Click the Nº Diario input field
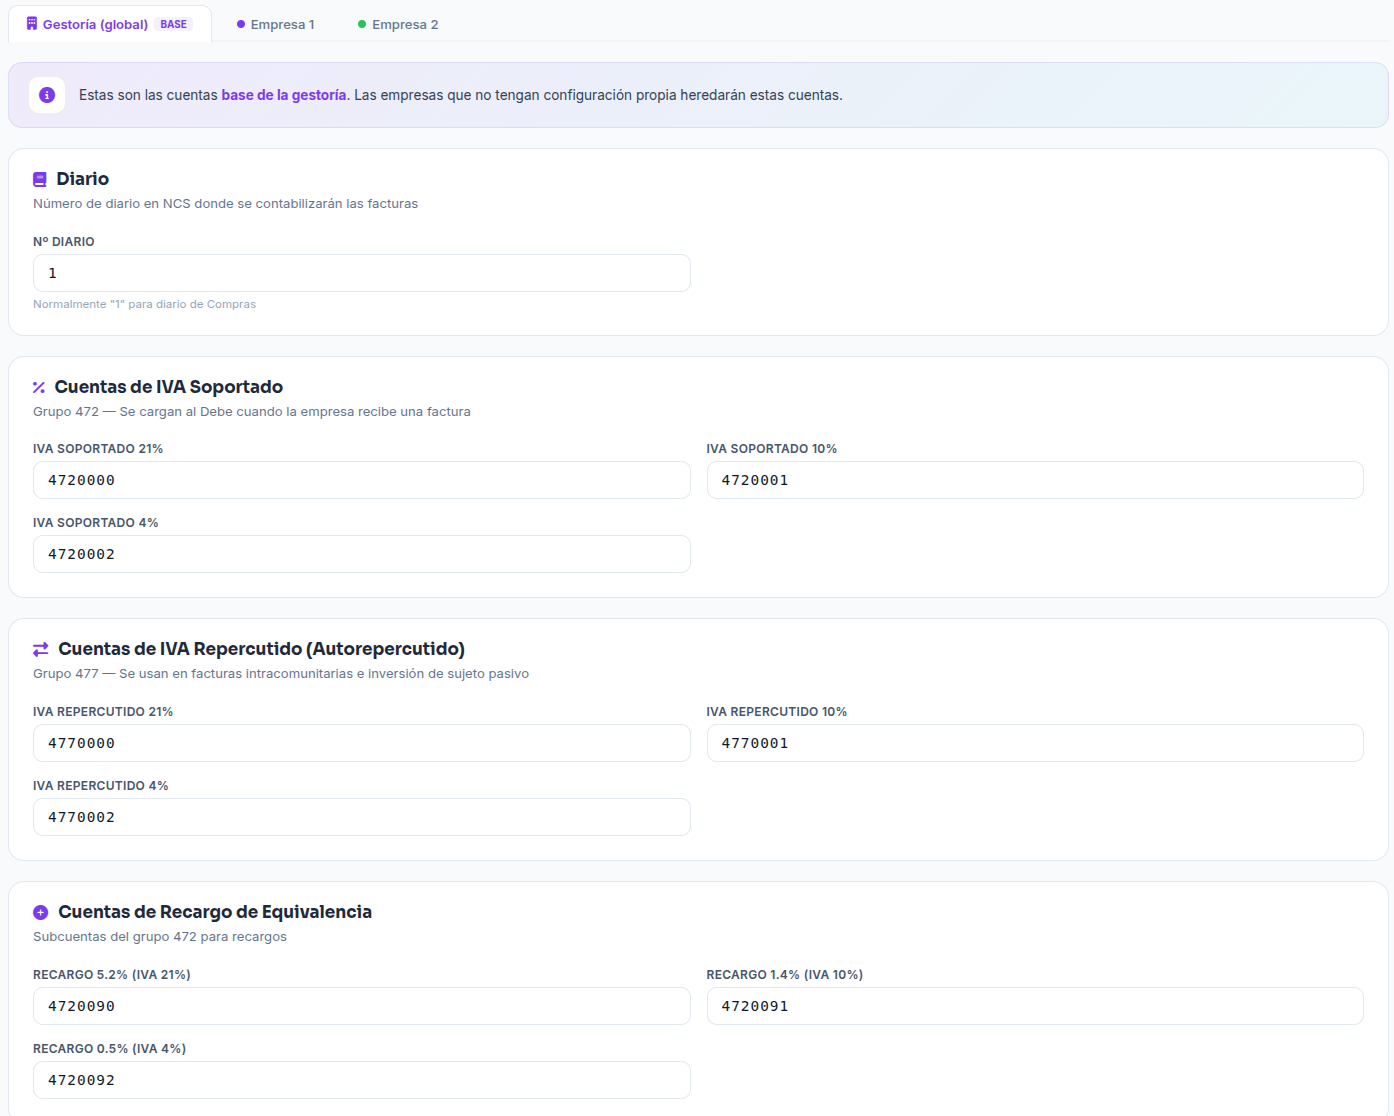Viewport: 1394px width, 1116px height. click(x=361, y=273)
